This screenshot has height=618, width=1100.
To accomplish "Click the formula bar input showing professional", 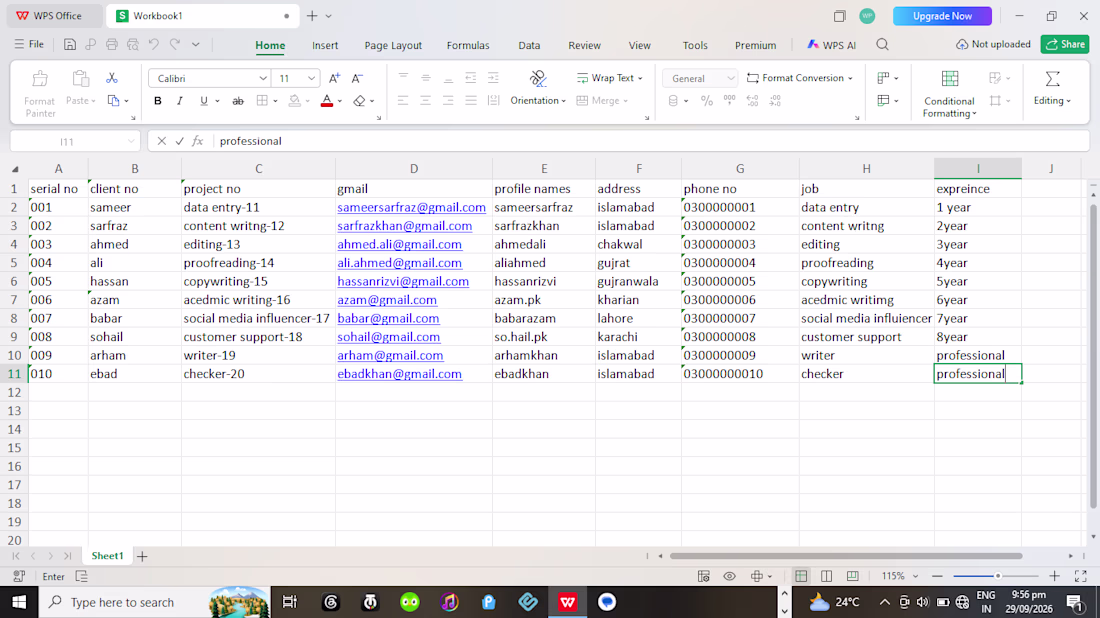I will click(x=651, y=141).
